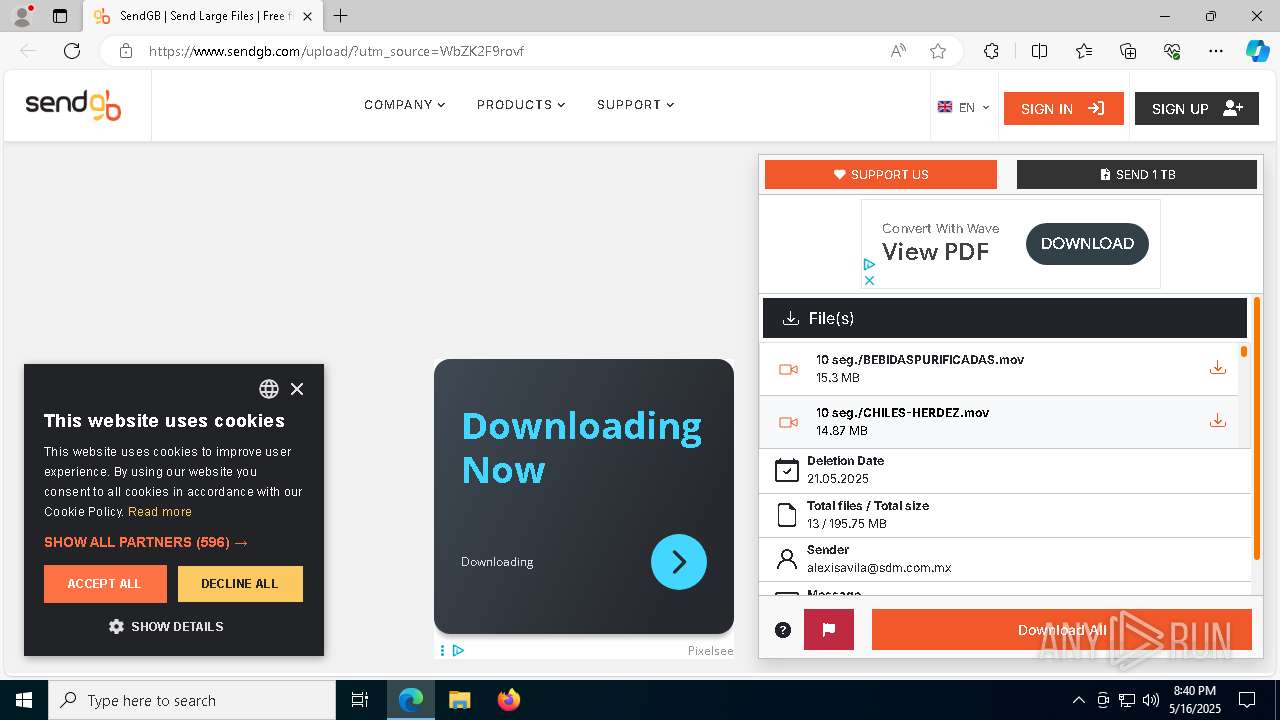Click DOWNLOAD button in View PDF ad
This screenshot has width=1280, height=720.
click(1087, 244)
